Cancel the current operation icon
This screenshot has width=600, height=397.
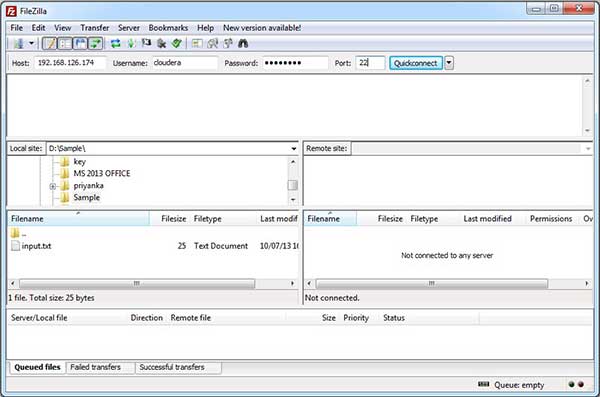point(146,43)
